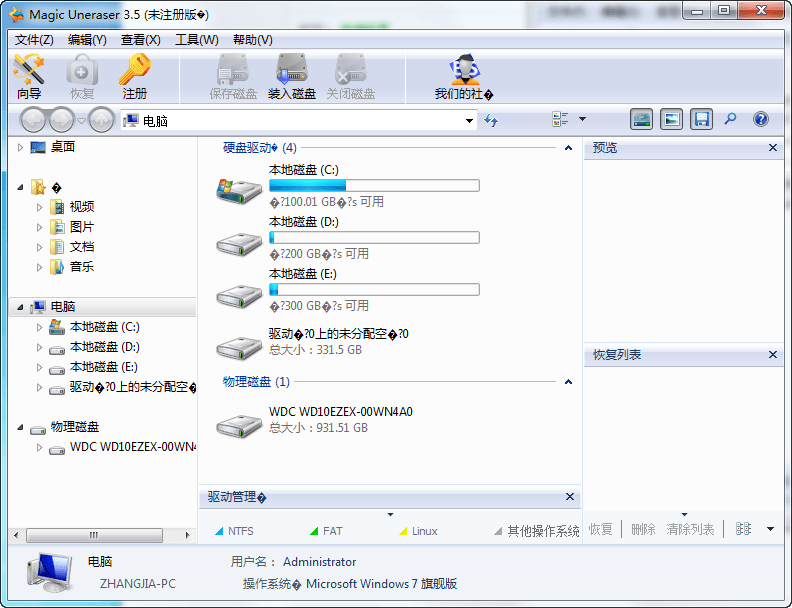
Task: Click 恢复 in the recovery list toolbar
Action: [600, 529]
